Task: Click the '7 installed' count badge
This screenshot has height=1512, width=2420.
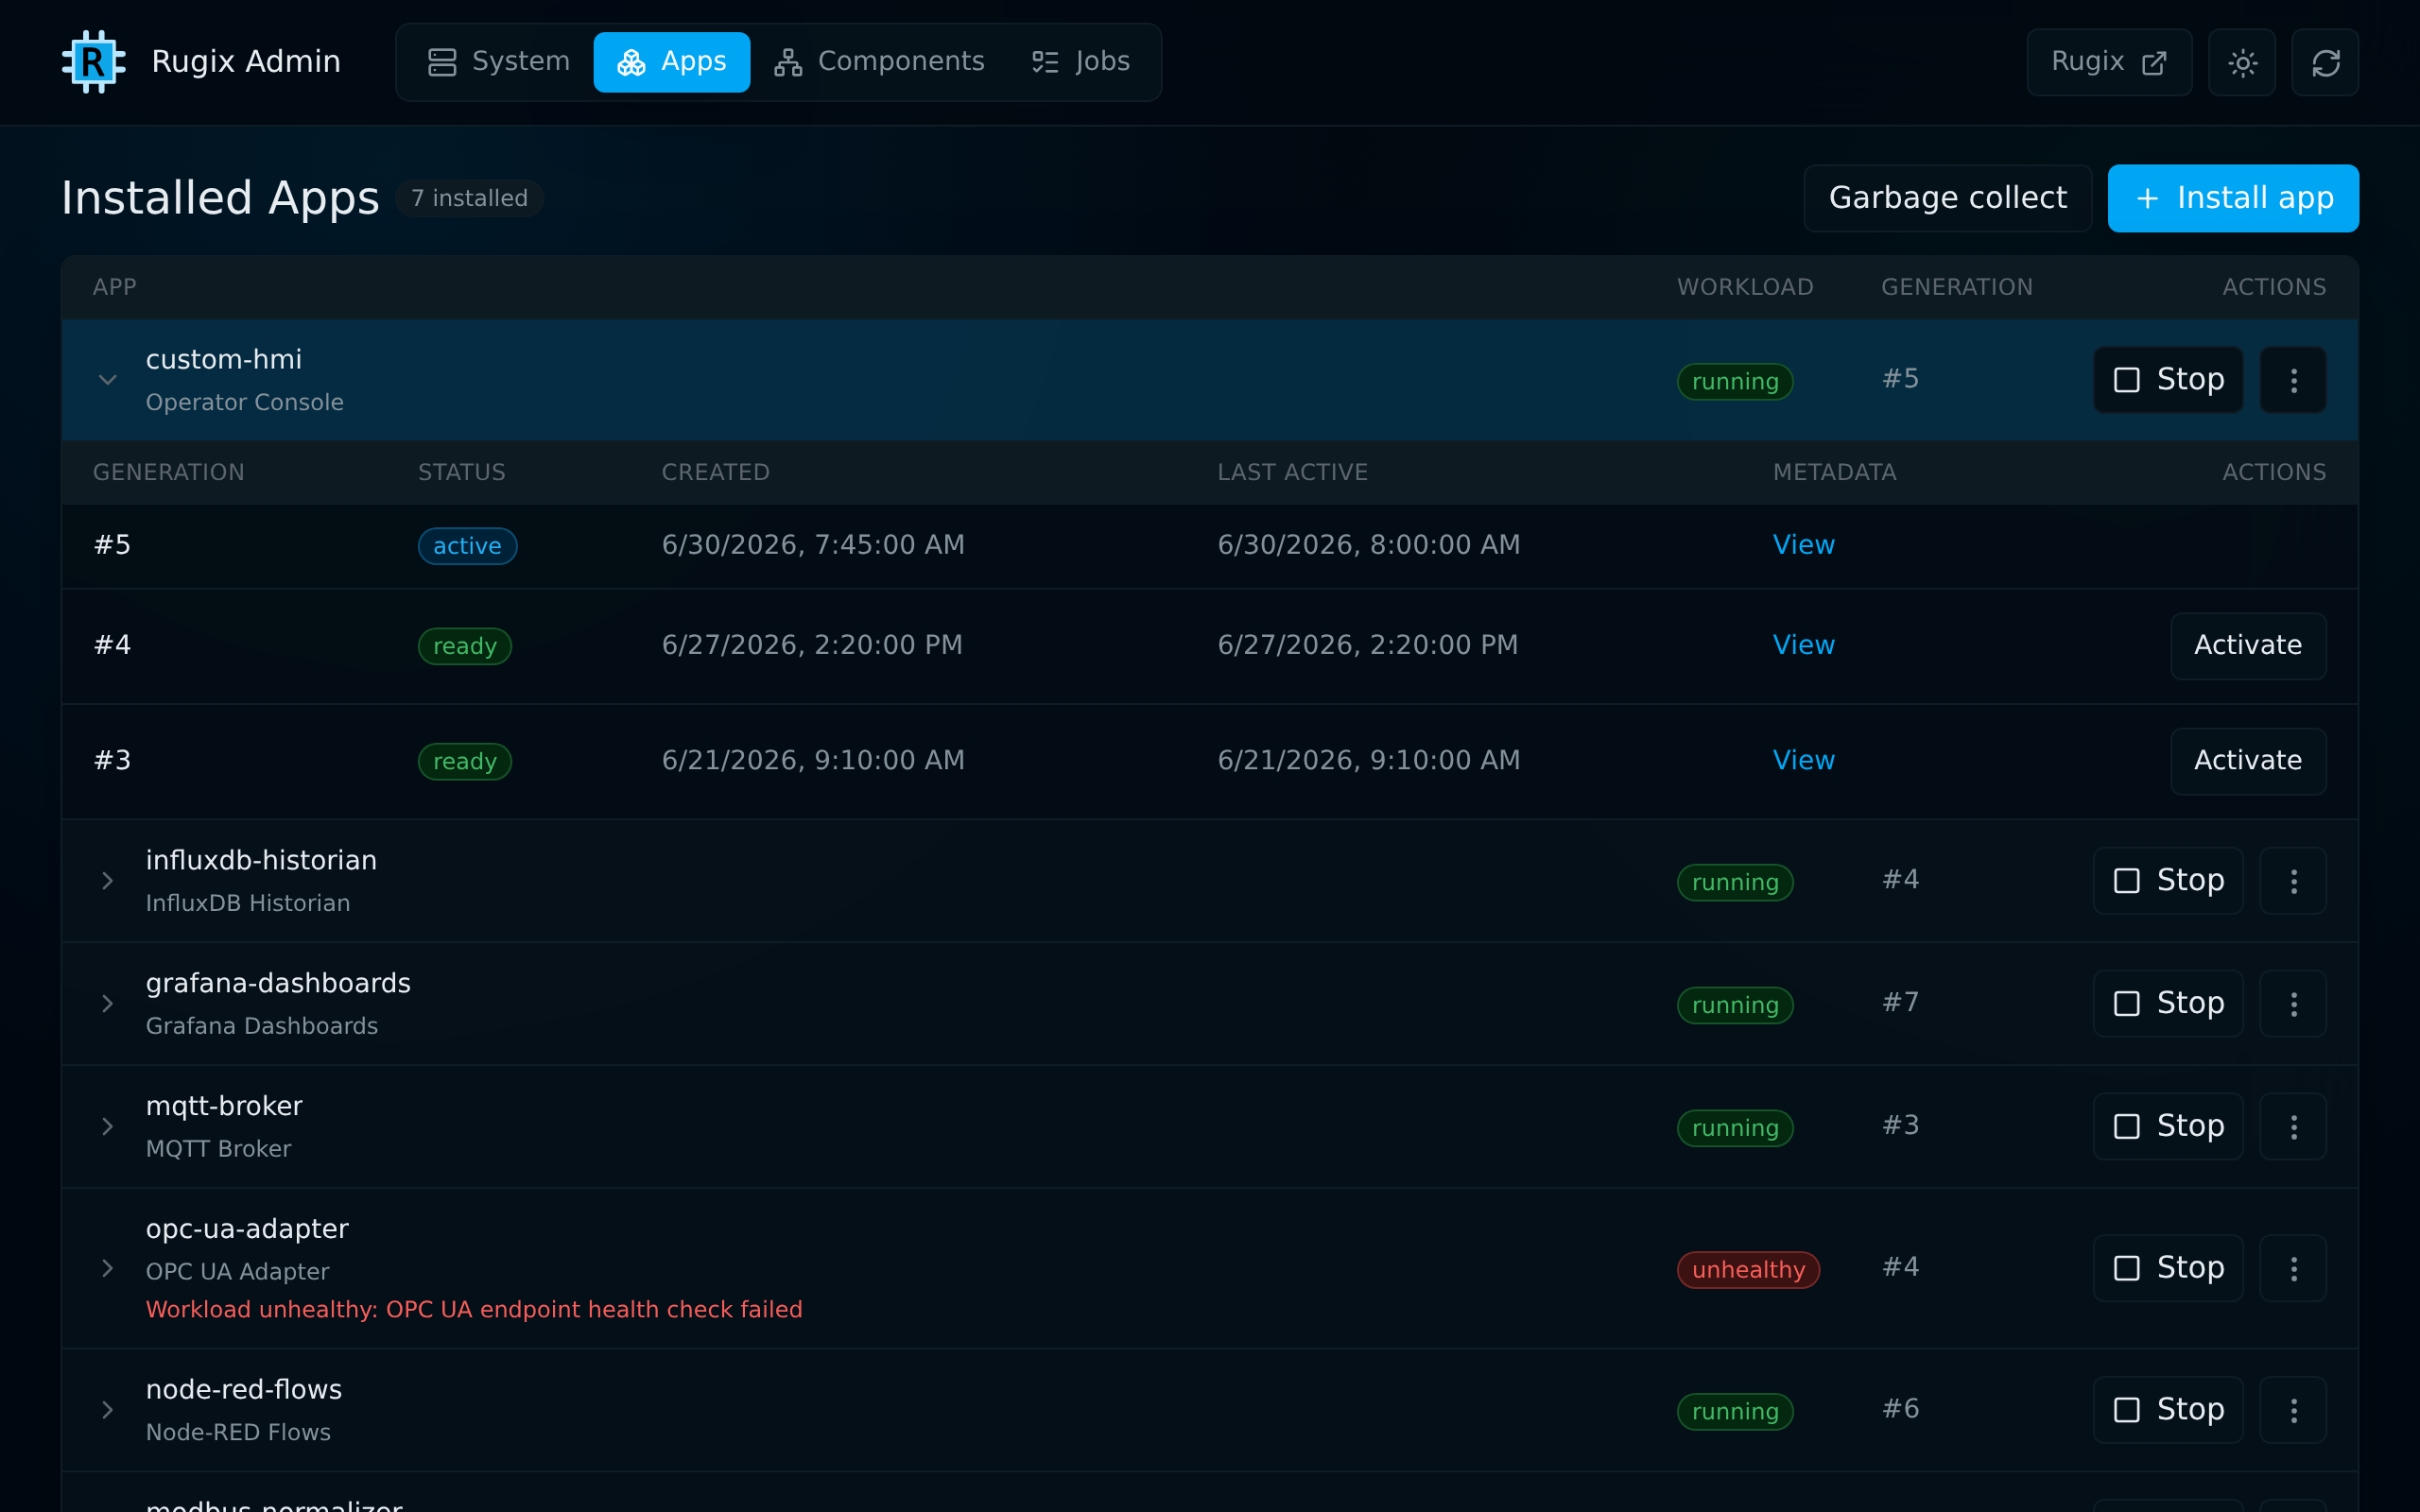Action: [x=469, y=198]
